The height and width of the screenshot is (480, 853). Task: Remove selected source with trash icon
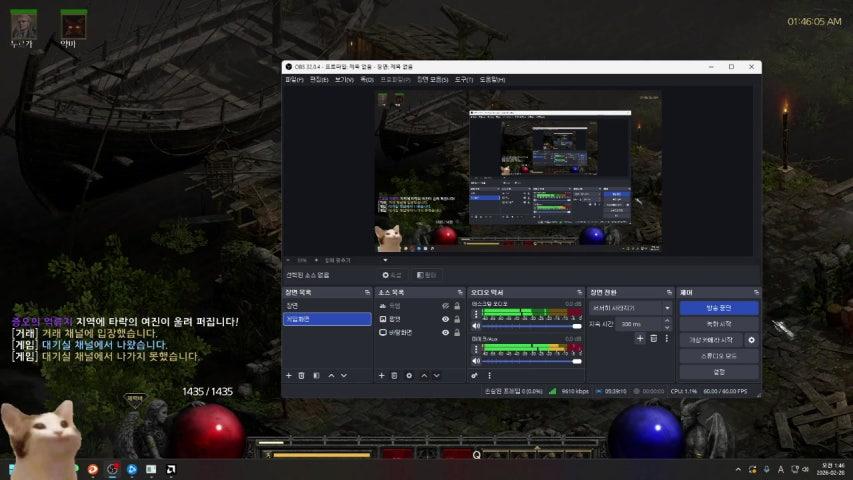click(x=394, y=376)
